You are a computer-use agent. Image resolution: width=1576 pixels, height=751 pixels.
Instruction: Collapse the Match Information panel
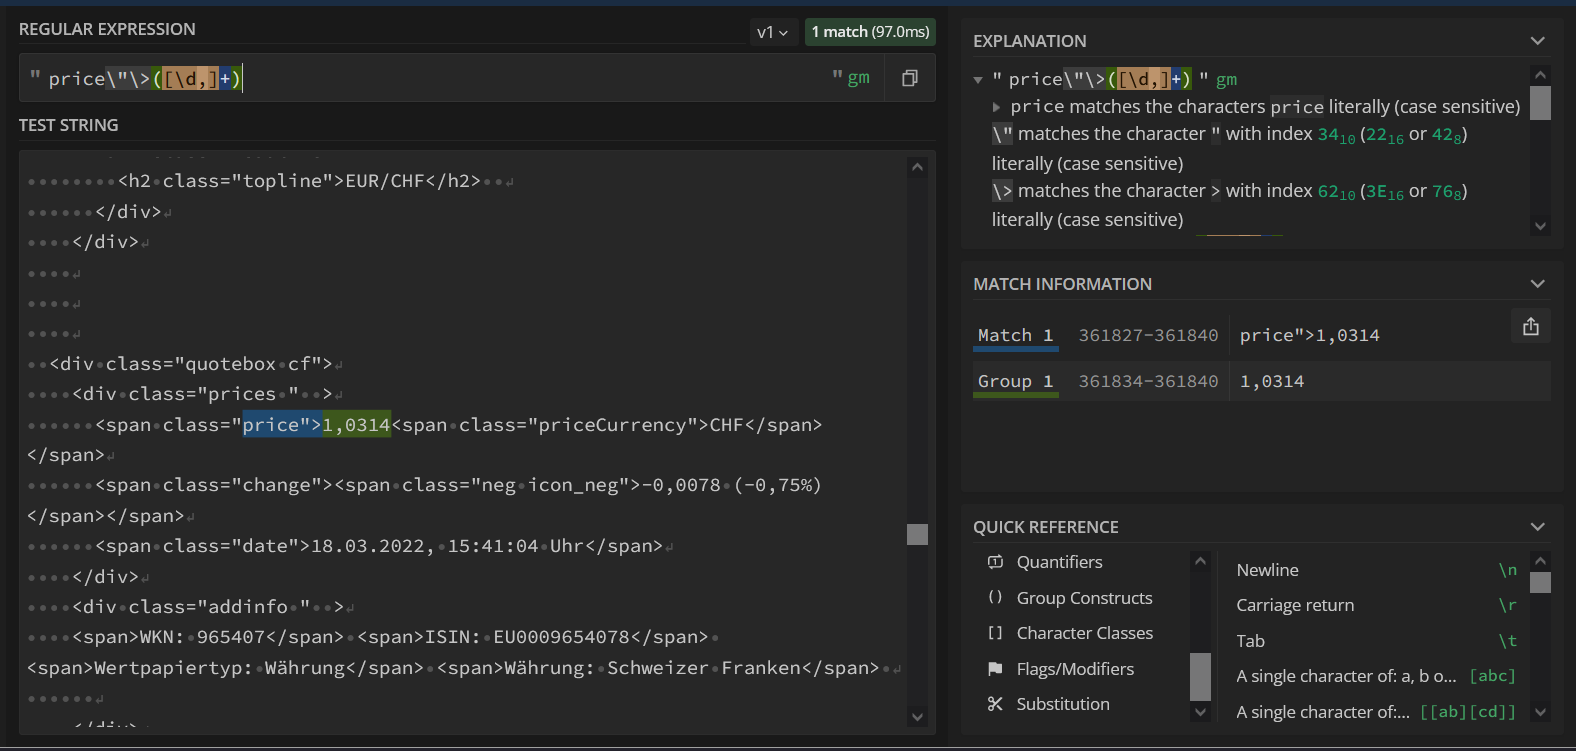(1538, 284)
